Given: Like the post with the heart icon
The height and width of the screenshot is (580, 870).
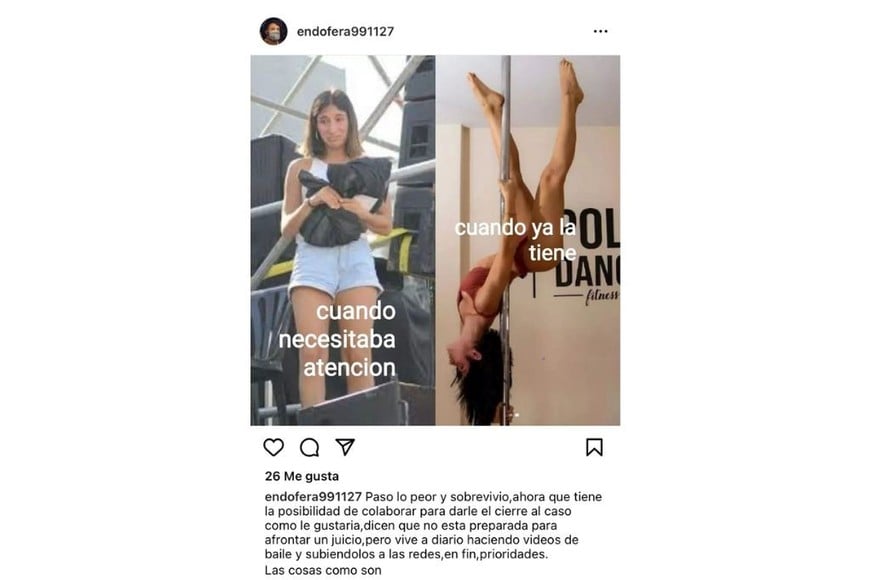Looking at the screenshot, I should 274,447.
